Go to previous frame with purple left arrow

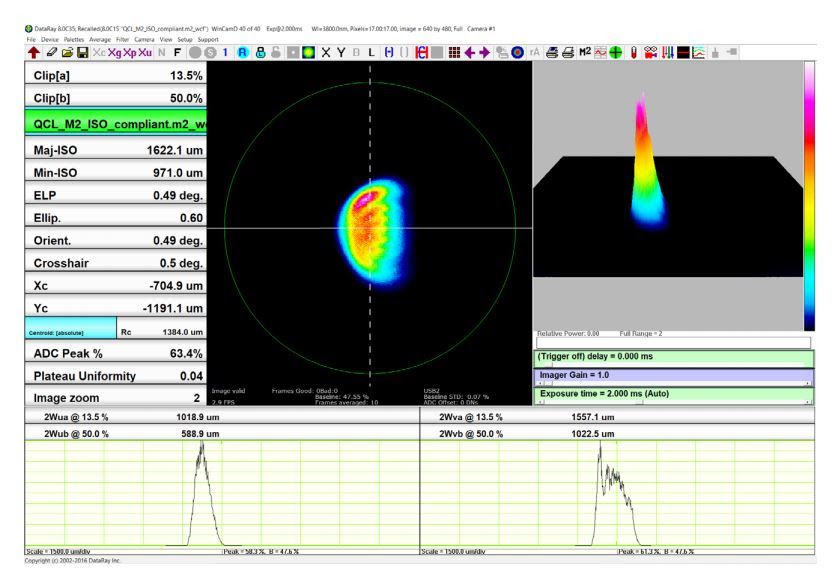pyautogui.click(x=470, y=52)
